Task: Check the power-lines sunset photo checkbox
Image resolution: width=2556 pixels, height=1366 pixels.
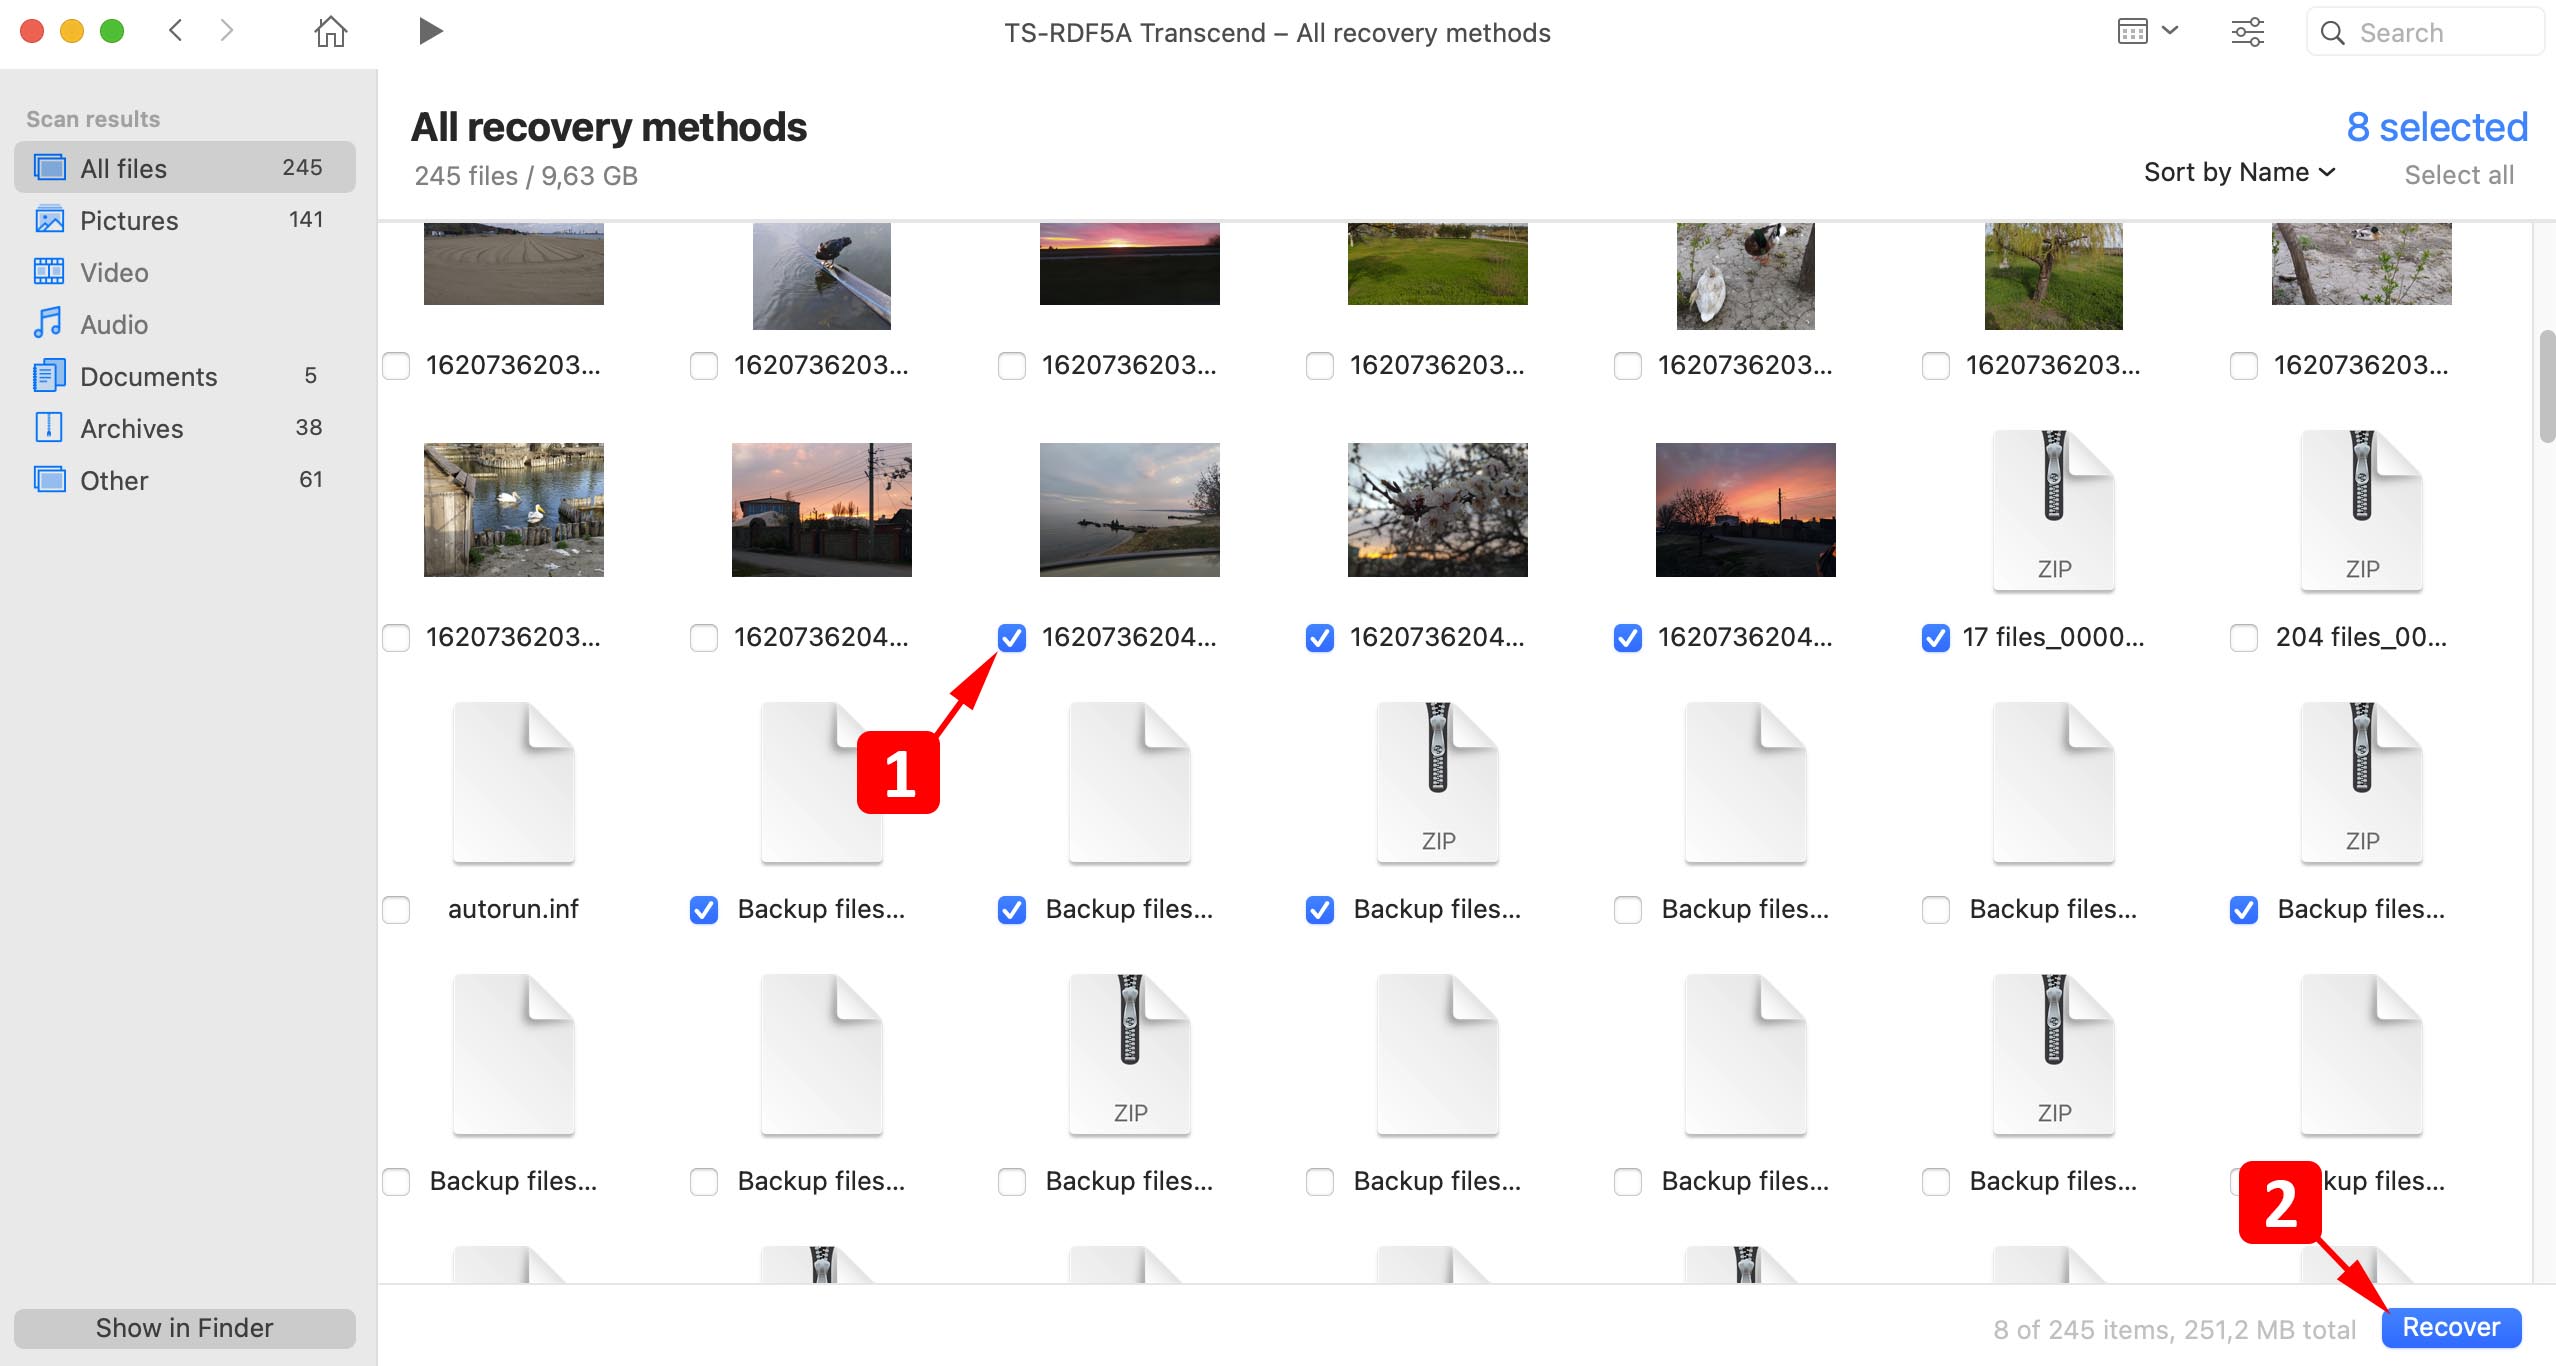Action: [x=704, y=637]
